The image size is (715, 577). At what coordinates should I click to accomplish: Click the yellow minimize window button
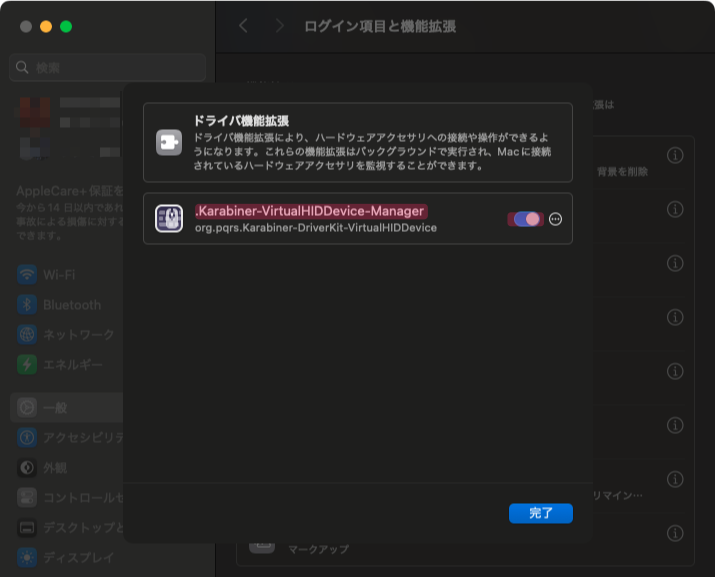pos(46,26)
